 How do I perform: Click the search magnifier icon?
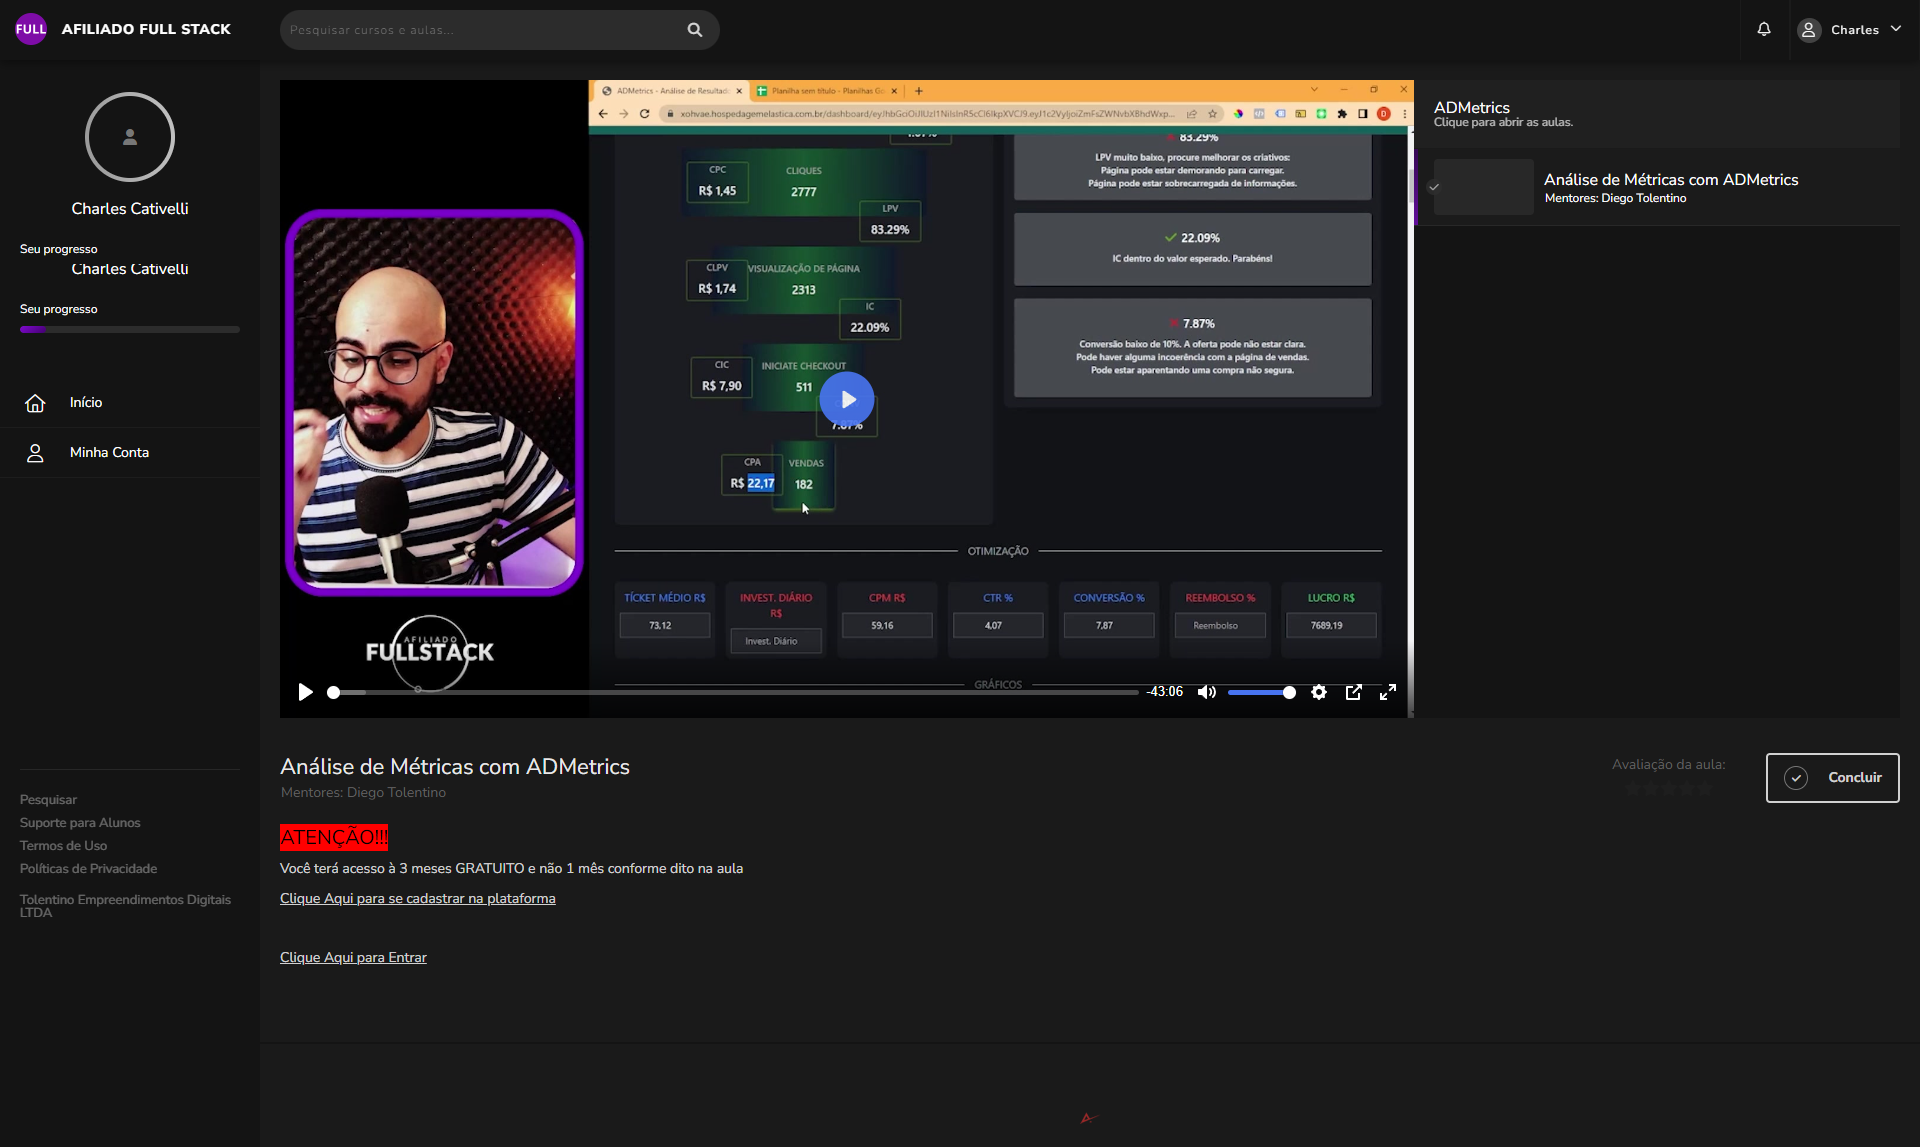[695, 30]
